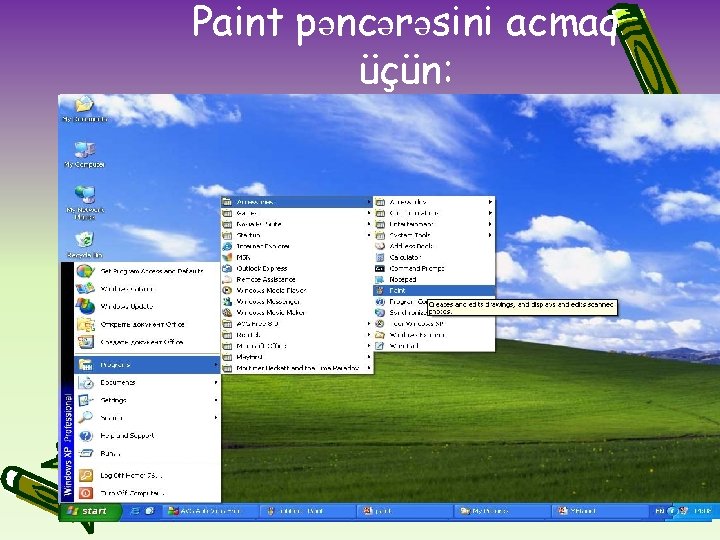Select Address Book in Accessories
Image resolution: width=720 pixels, height=540 pixels.
(434, 246)
